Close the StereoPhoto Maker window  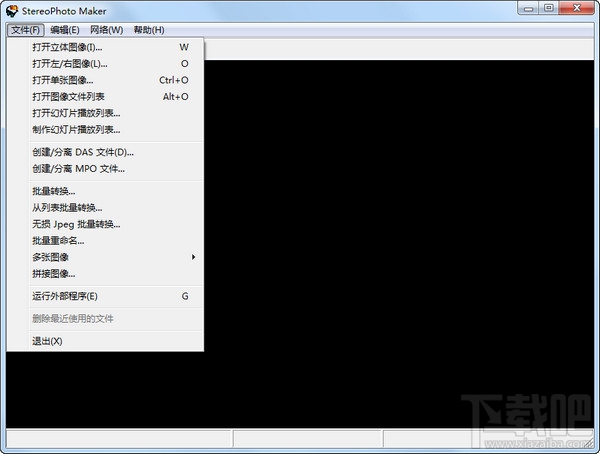tap(577, 8)
